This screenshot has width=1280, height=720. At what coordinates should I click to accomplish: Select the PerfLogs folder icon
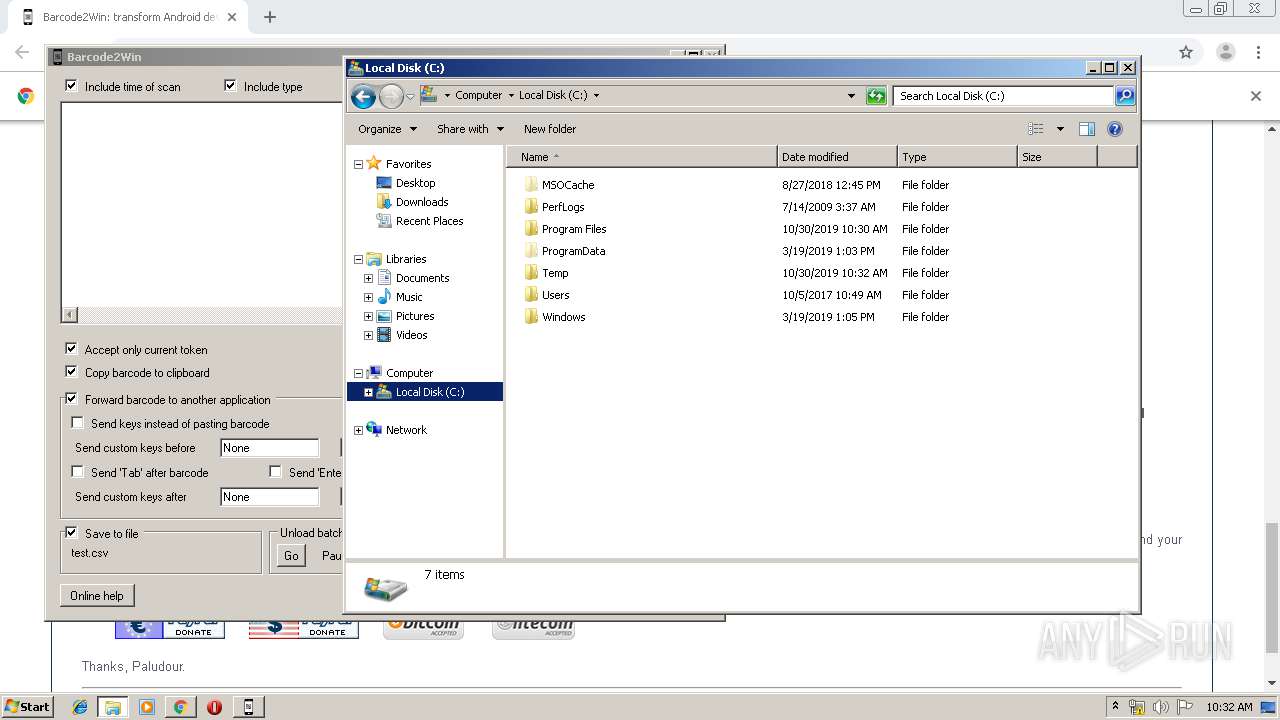point(531,207)
